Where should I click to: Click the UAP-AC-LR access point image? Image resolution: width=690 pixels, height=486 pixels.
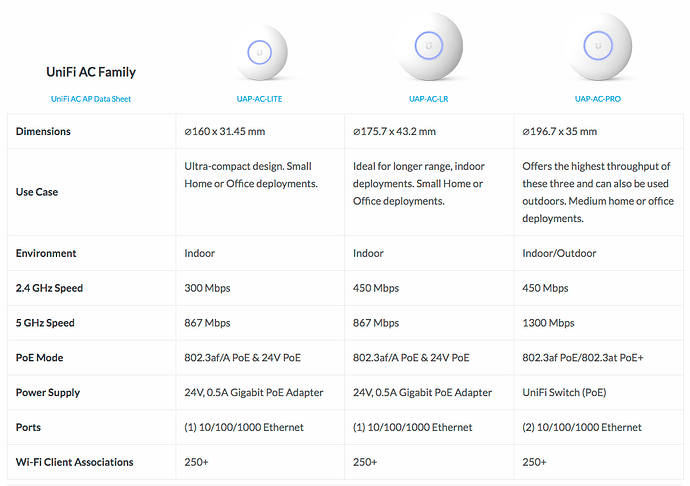429,46
